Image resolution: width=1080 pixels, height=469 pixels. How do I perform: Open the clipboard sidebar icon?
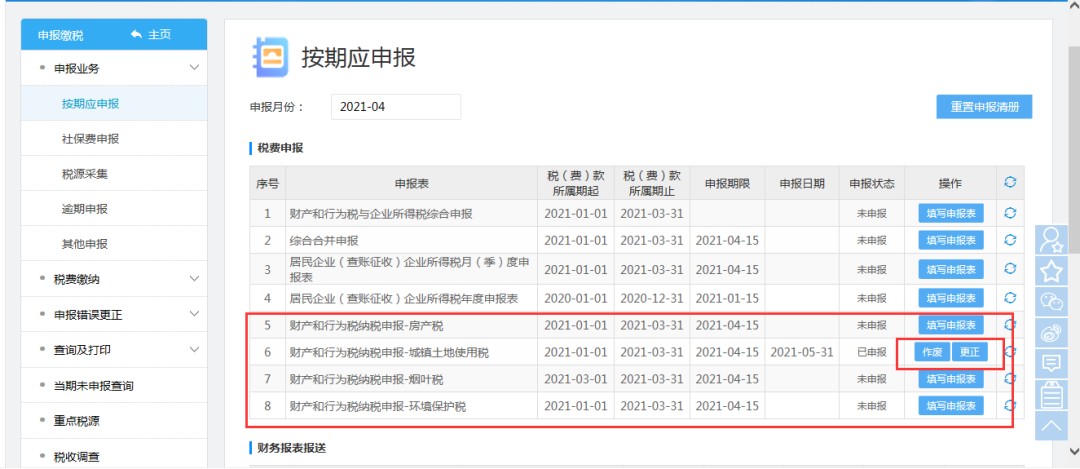coord(1051,394)
